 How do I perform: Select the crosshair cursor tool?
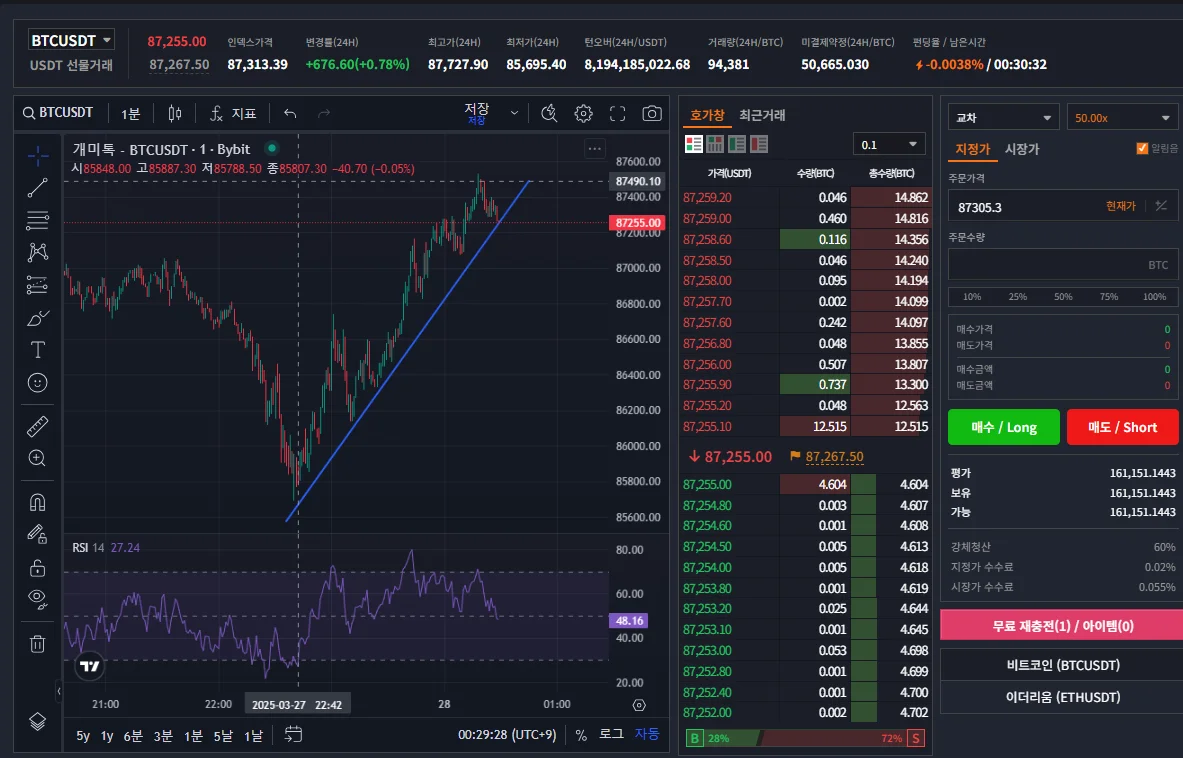[37, 155]
